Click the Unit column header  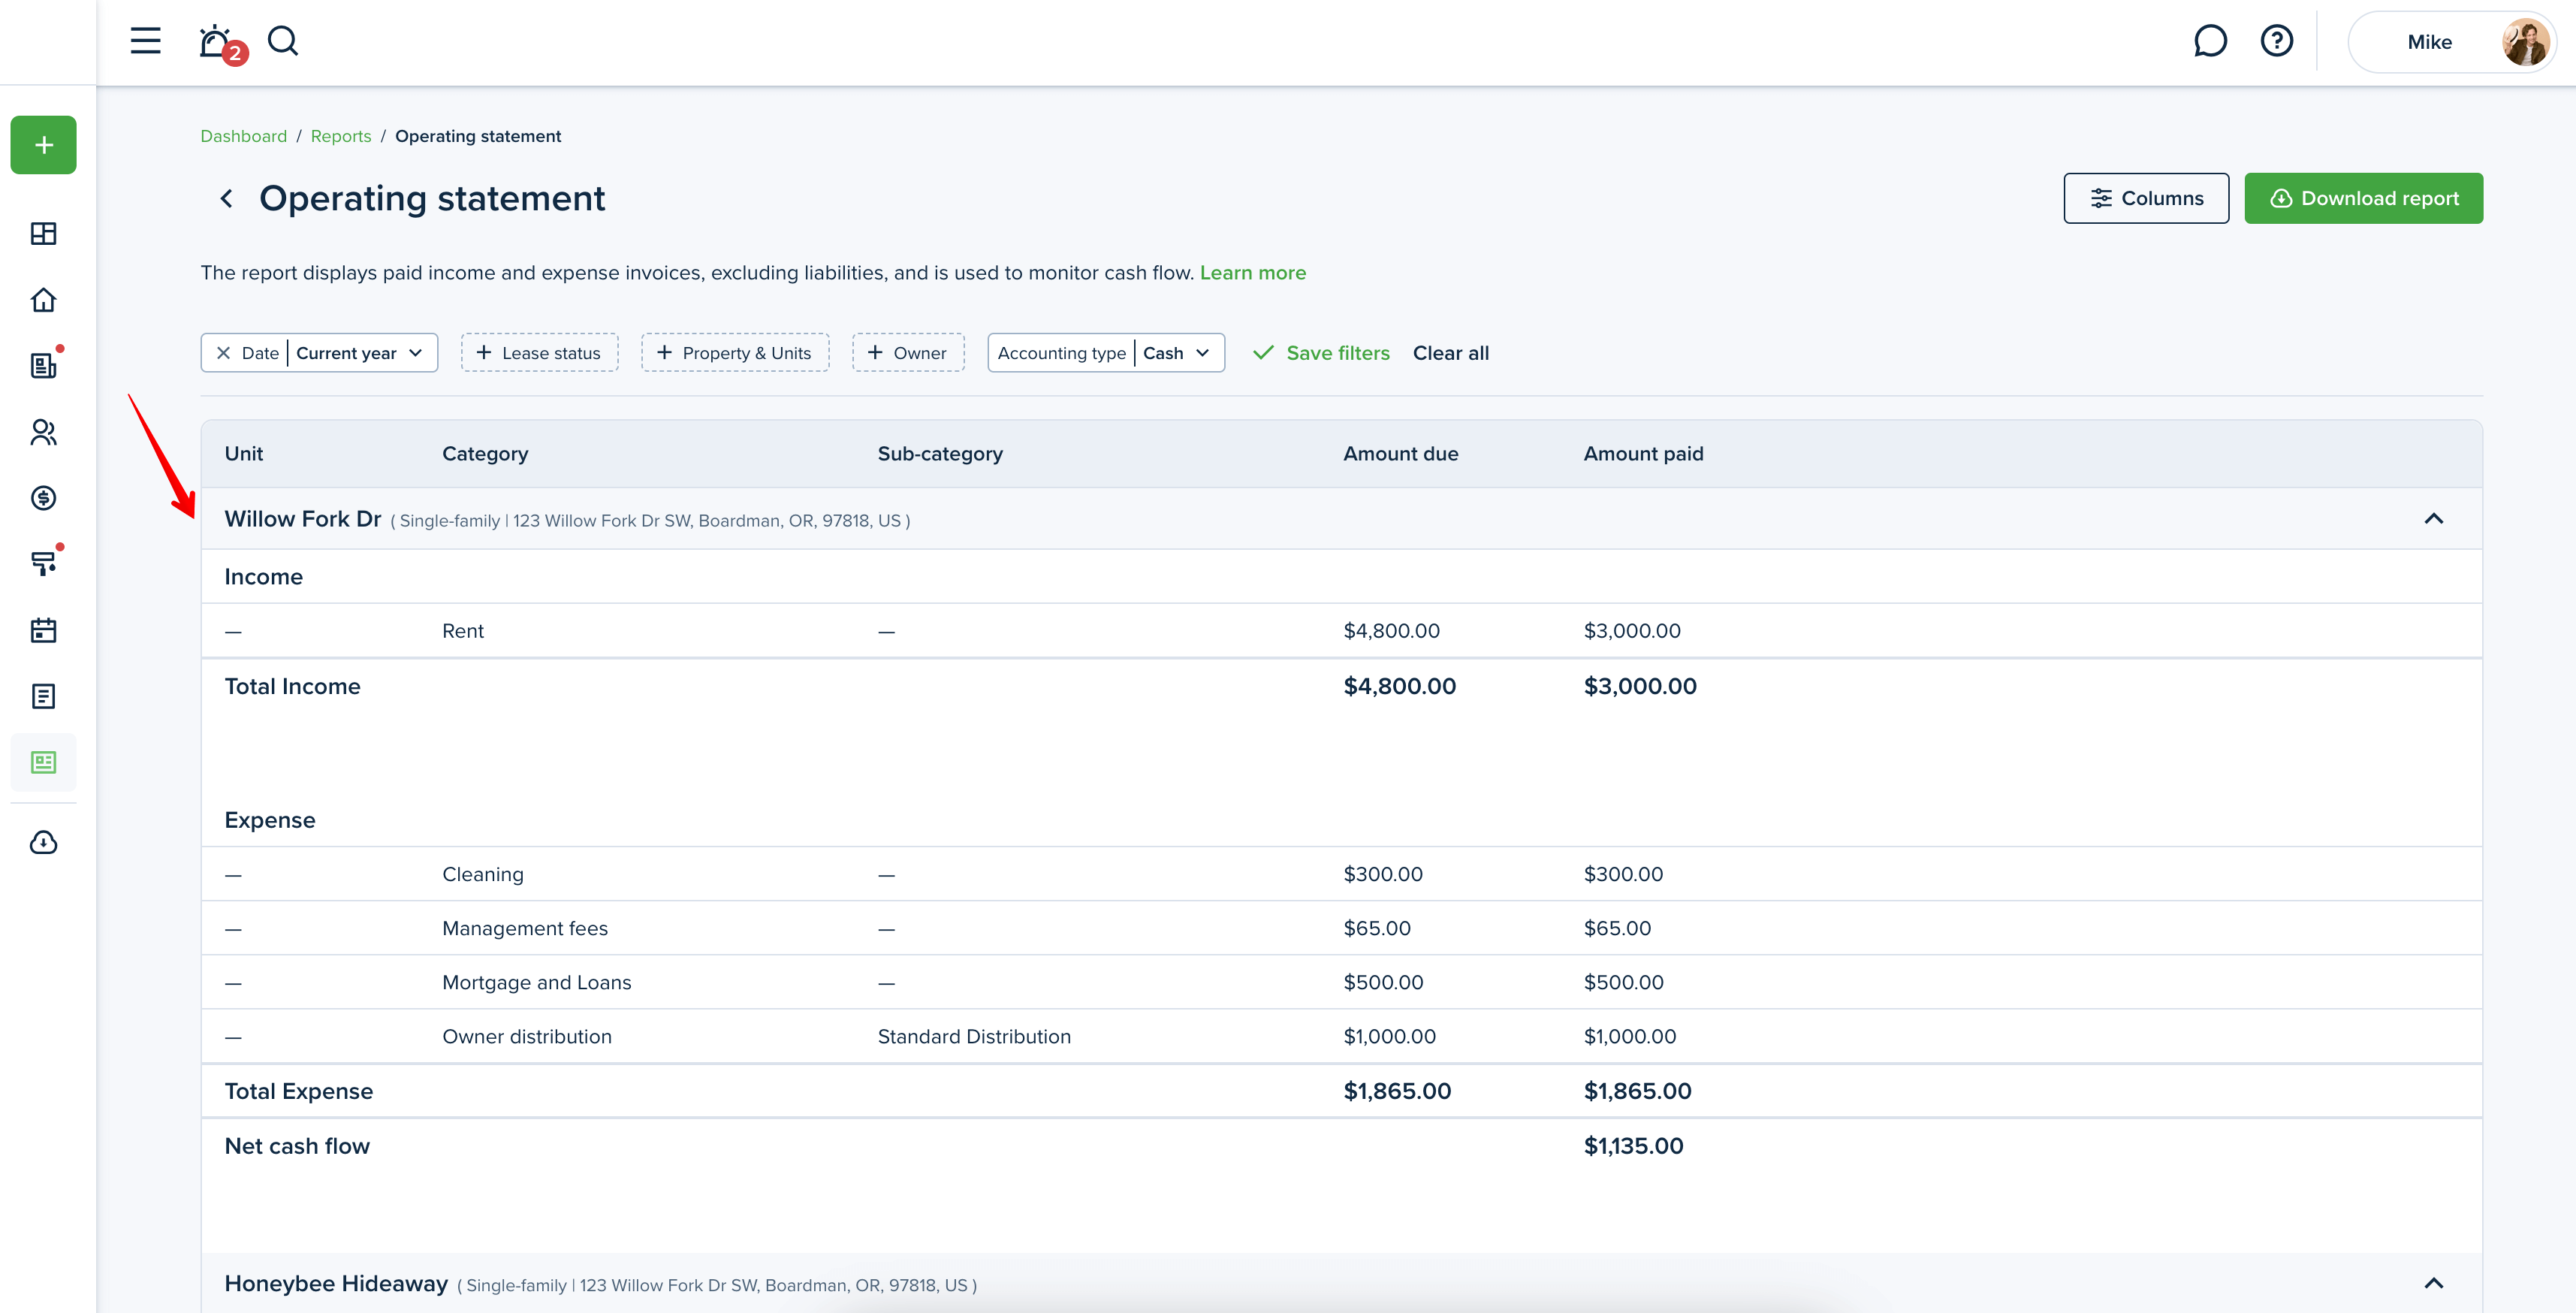(244, 454)
